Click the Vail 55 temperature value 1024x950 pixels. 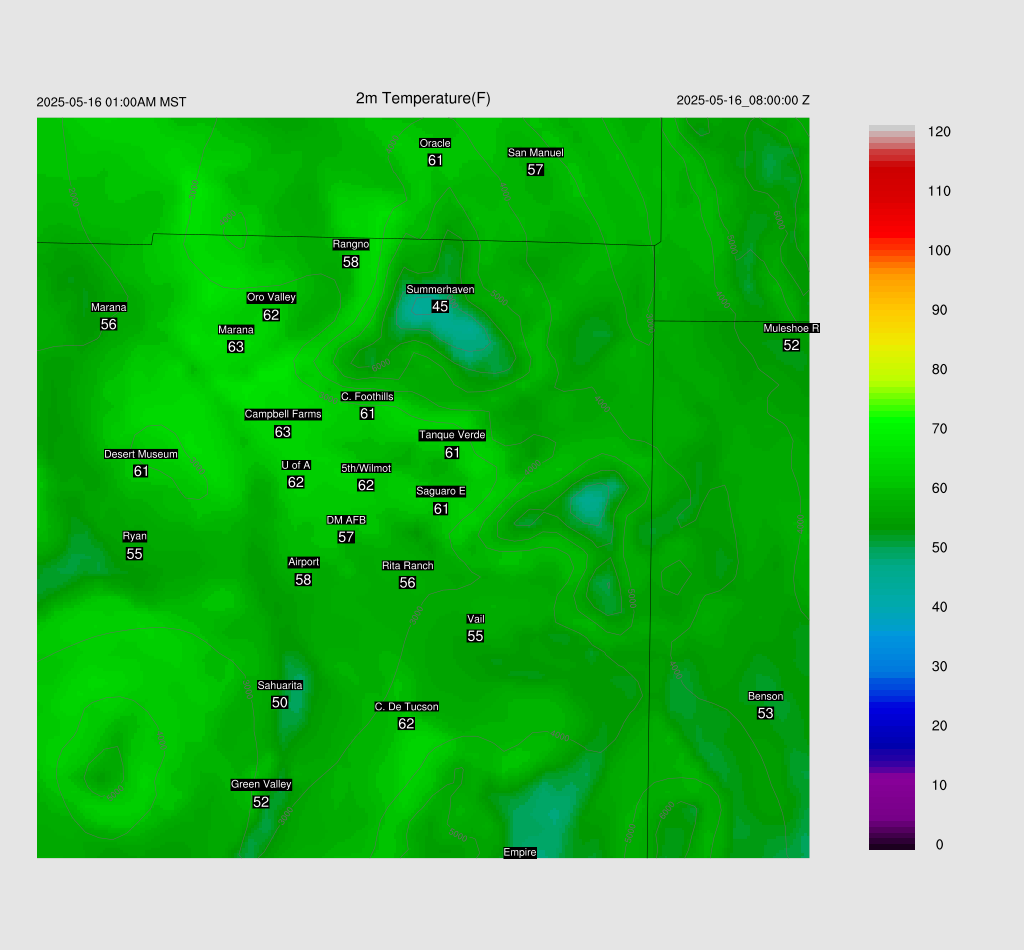point(475,637)
